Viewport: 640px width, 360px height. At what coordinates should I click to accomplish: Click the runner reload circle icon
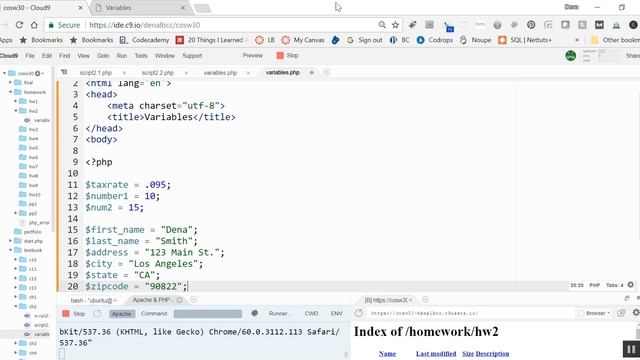[97, 313]
